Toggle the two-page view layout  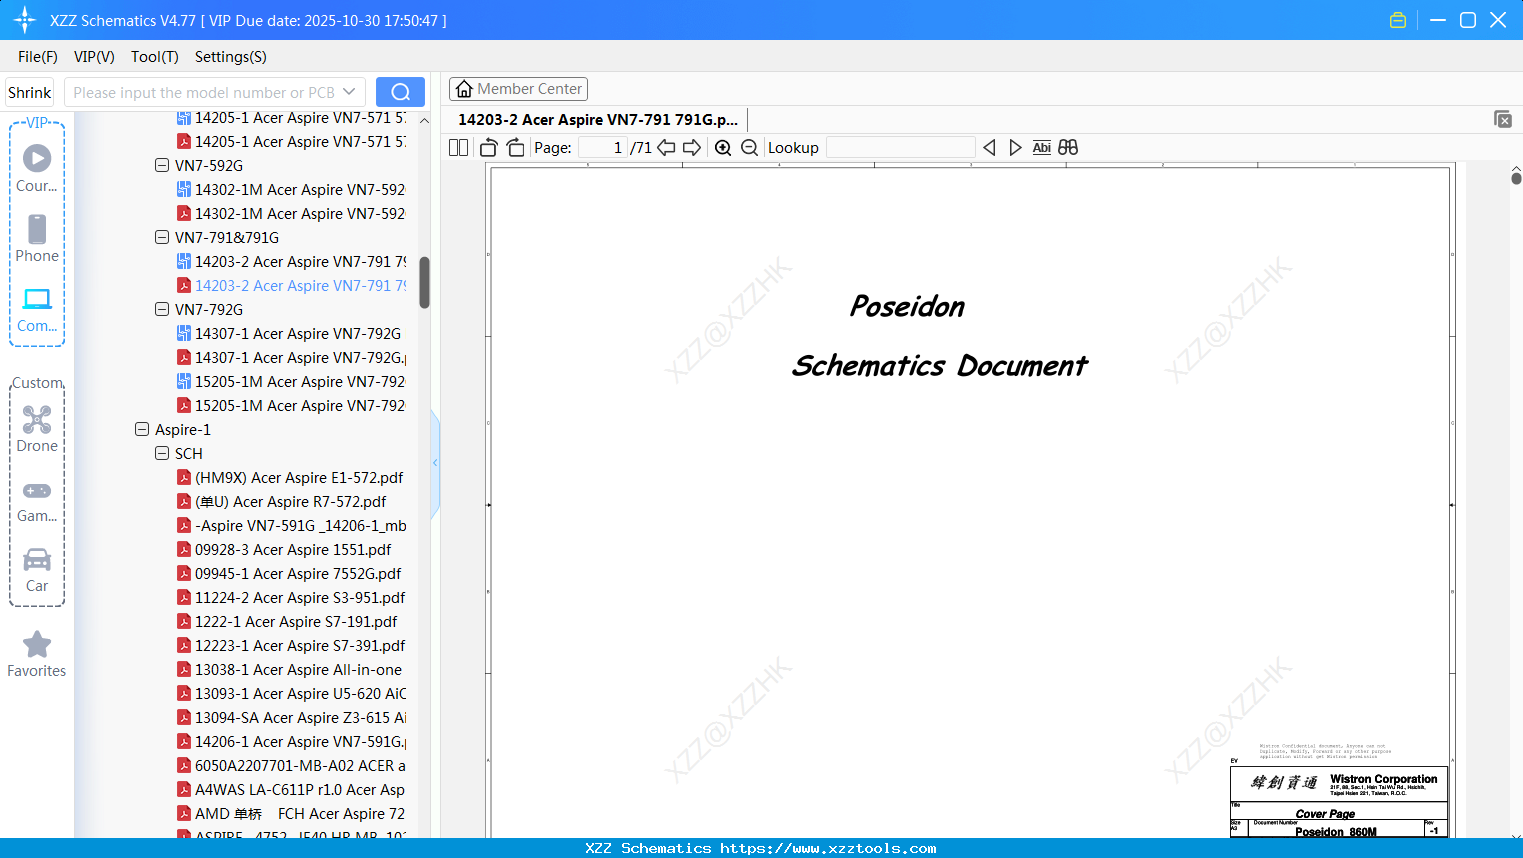[459, 147]
